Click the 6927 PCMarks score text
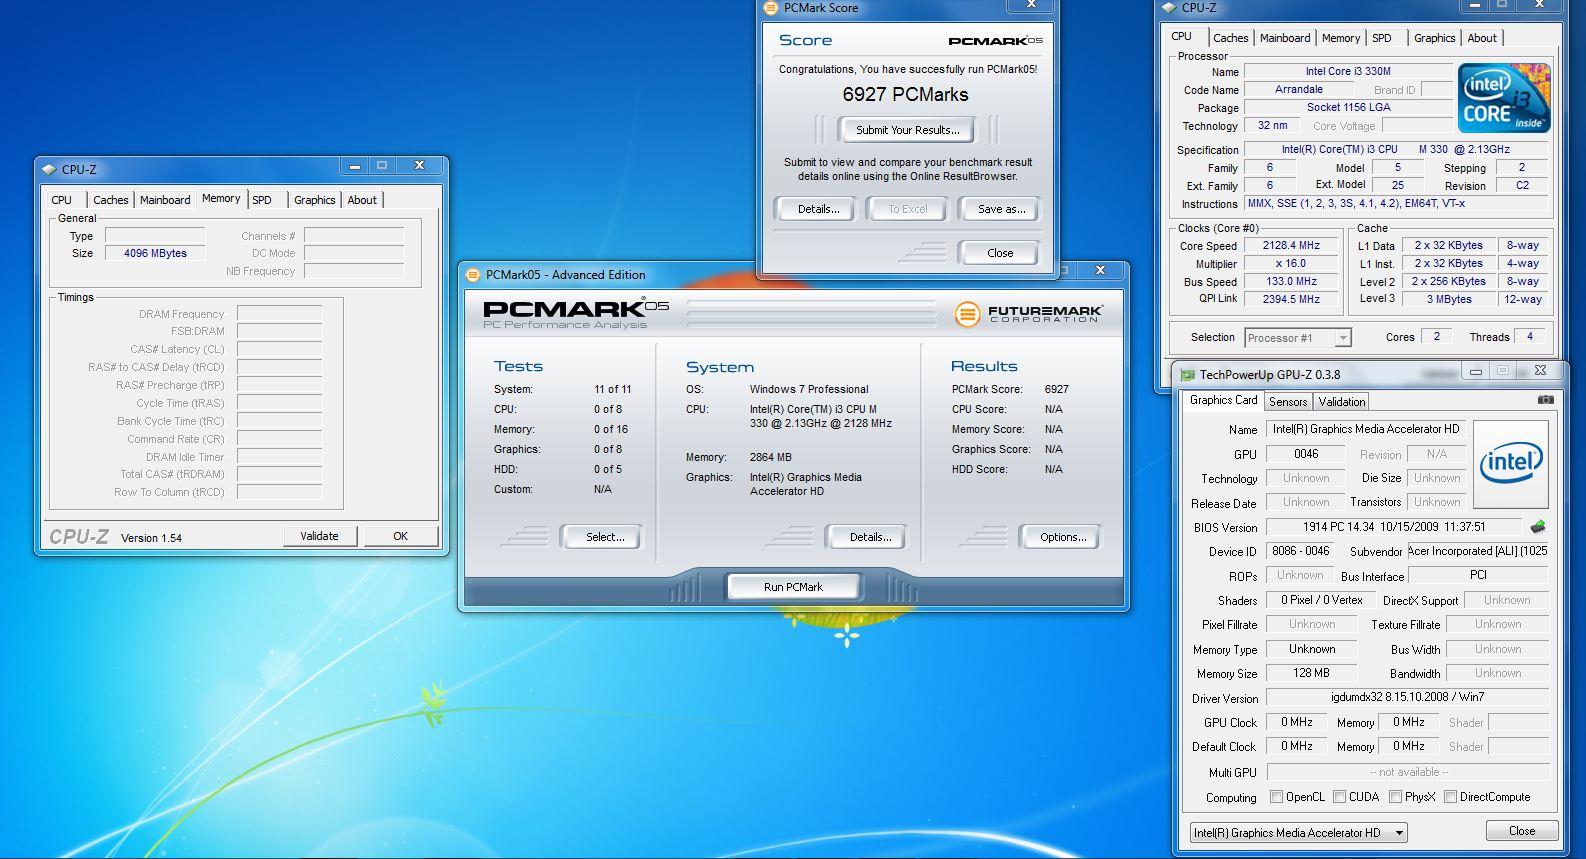The image size is (1586, 859). (x=905, y=95)
